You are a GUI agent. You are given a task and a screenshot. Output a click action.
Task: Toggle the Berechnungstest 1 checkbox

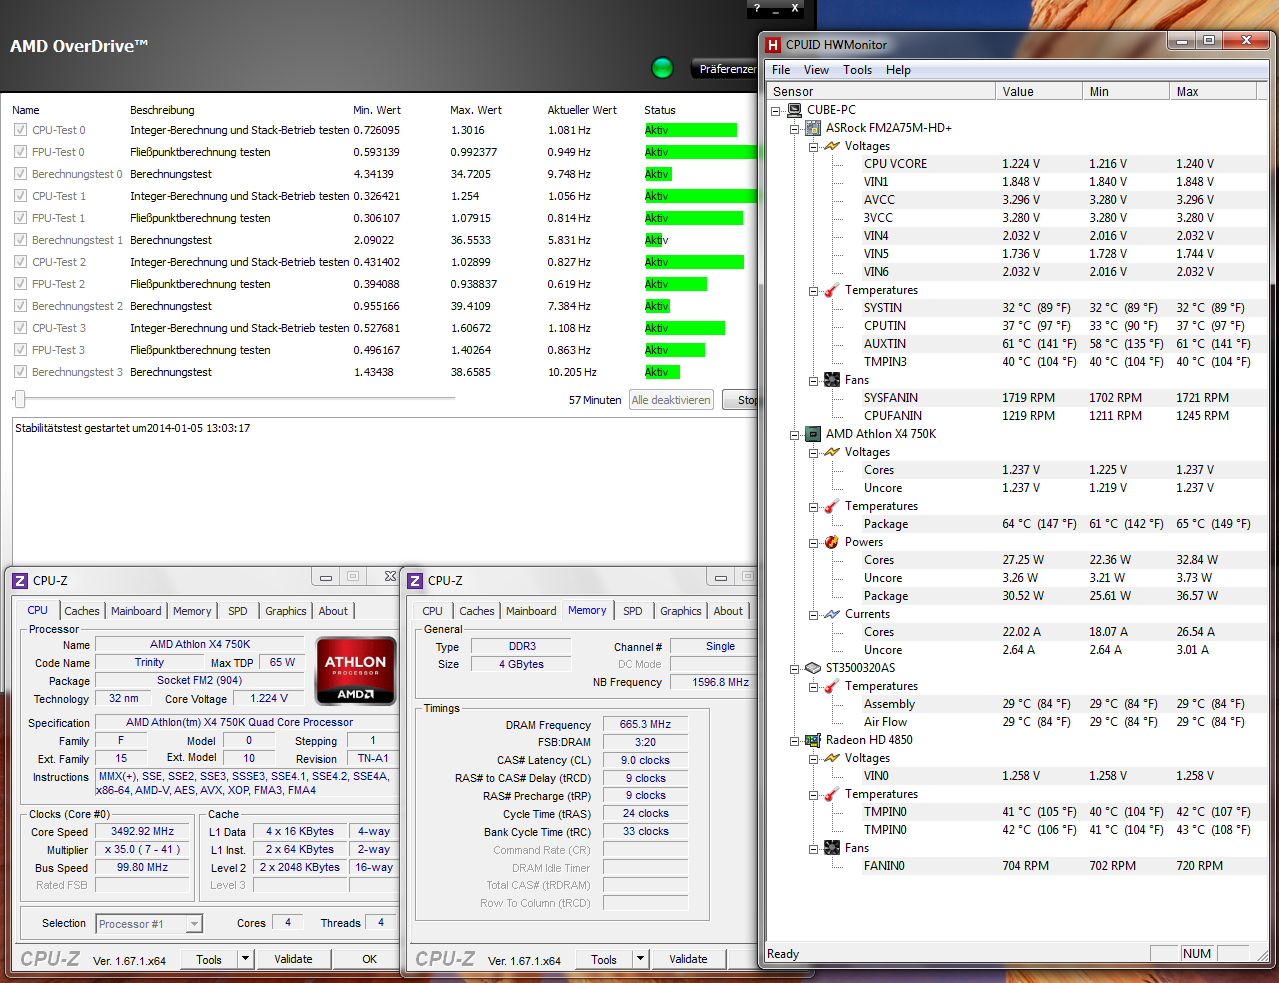click(x=20, y=240)
